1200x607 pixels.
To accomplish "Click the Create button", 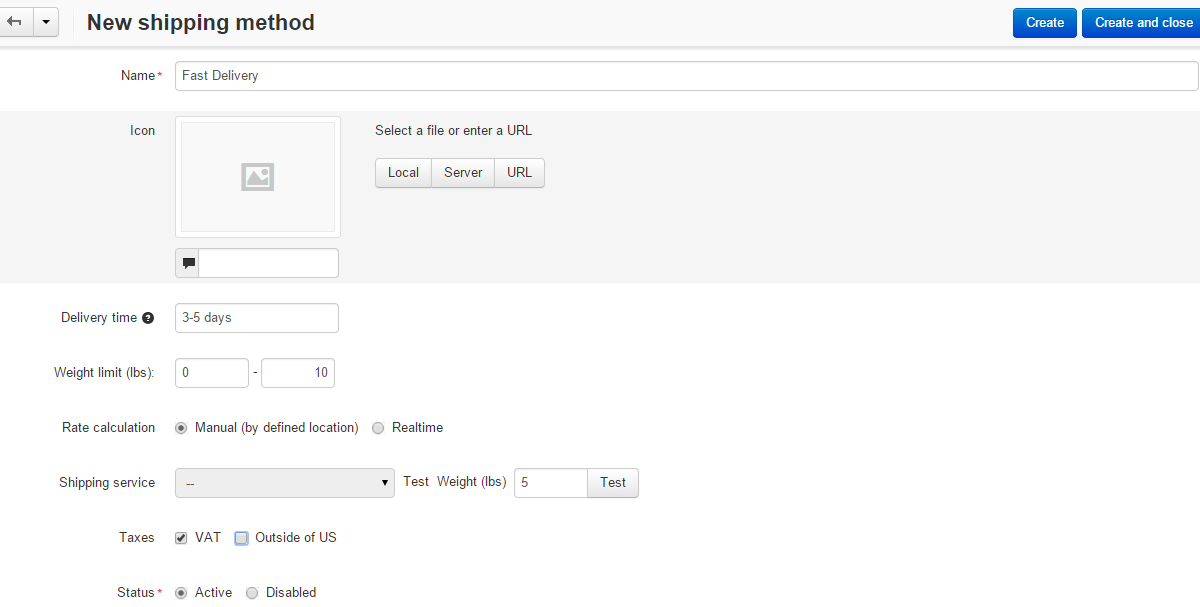I will click(x=1044, y=21).
